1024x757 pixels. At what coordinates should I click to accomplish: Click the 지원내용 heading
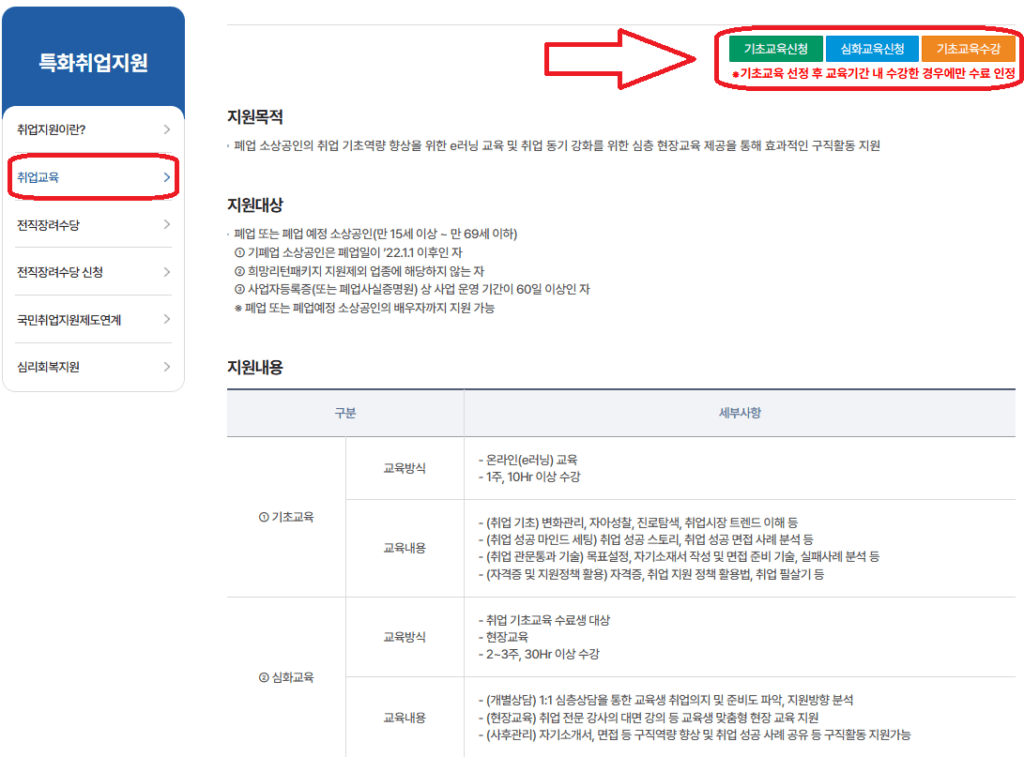pos(255,367)
